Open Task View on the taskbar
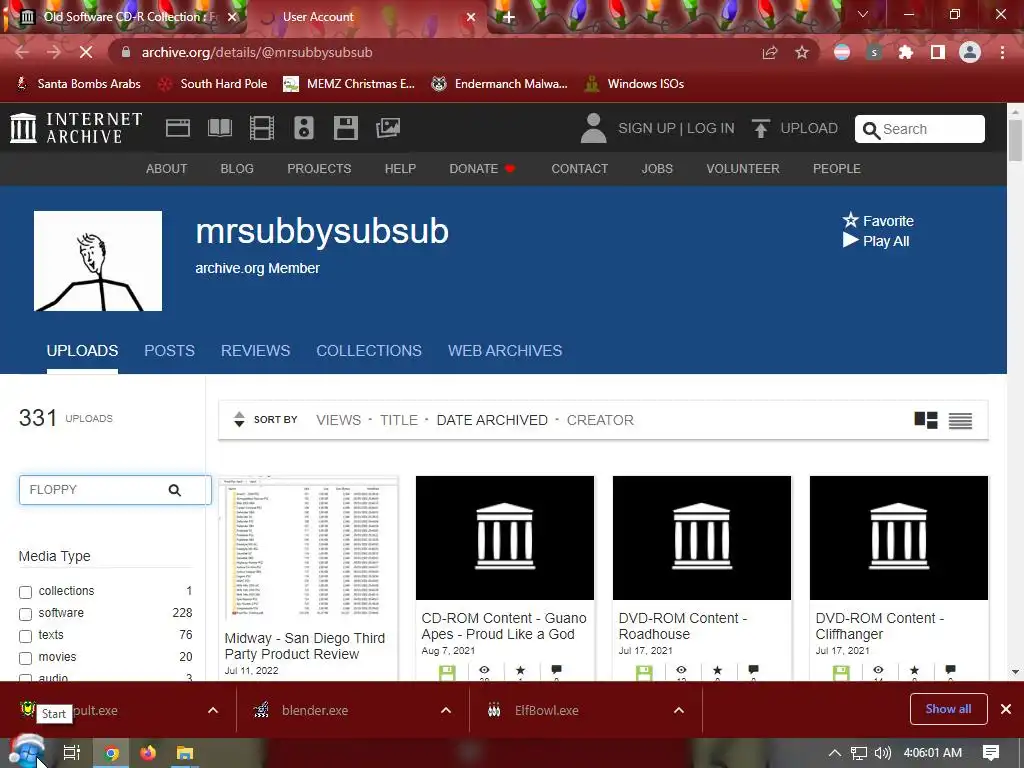Viewport: 1024px width, 768px height. point(72,753)
